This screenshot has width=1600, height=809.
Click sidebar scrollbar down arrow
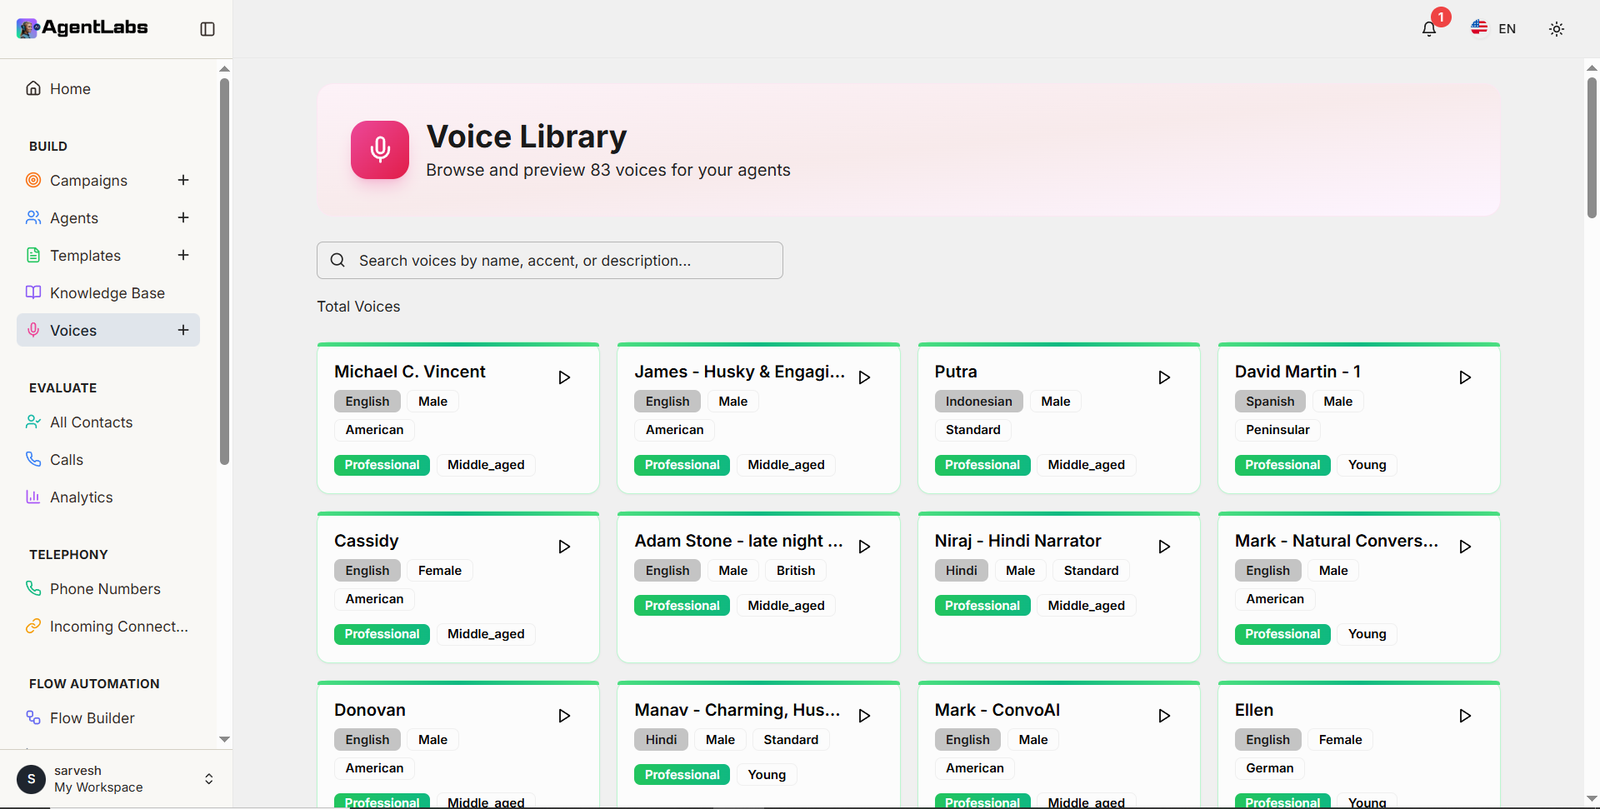[x=224, y=739]
